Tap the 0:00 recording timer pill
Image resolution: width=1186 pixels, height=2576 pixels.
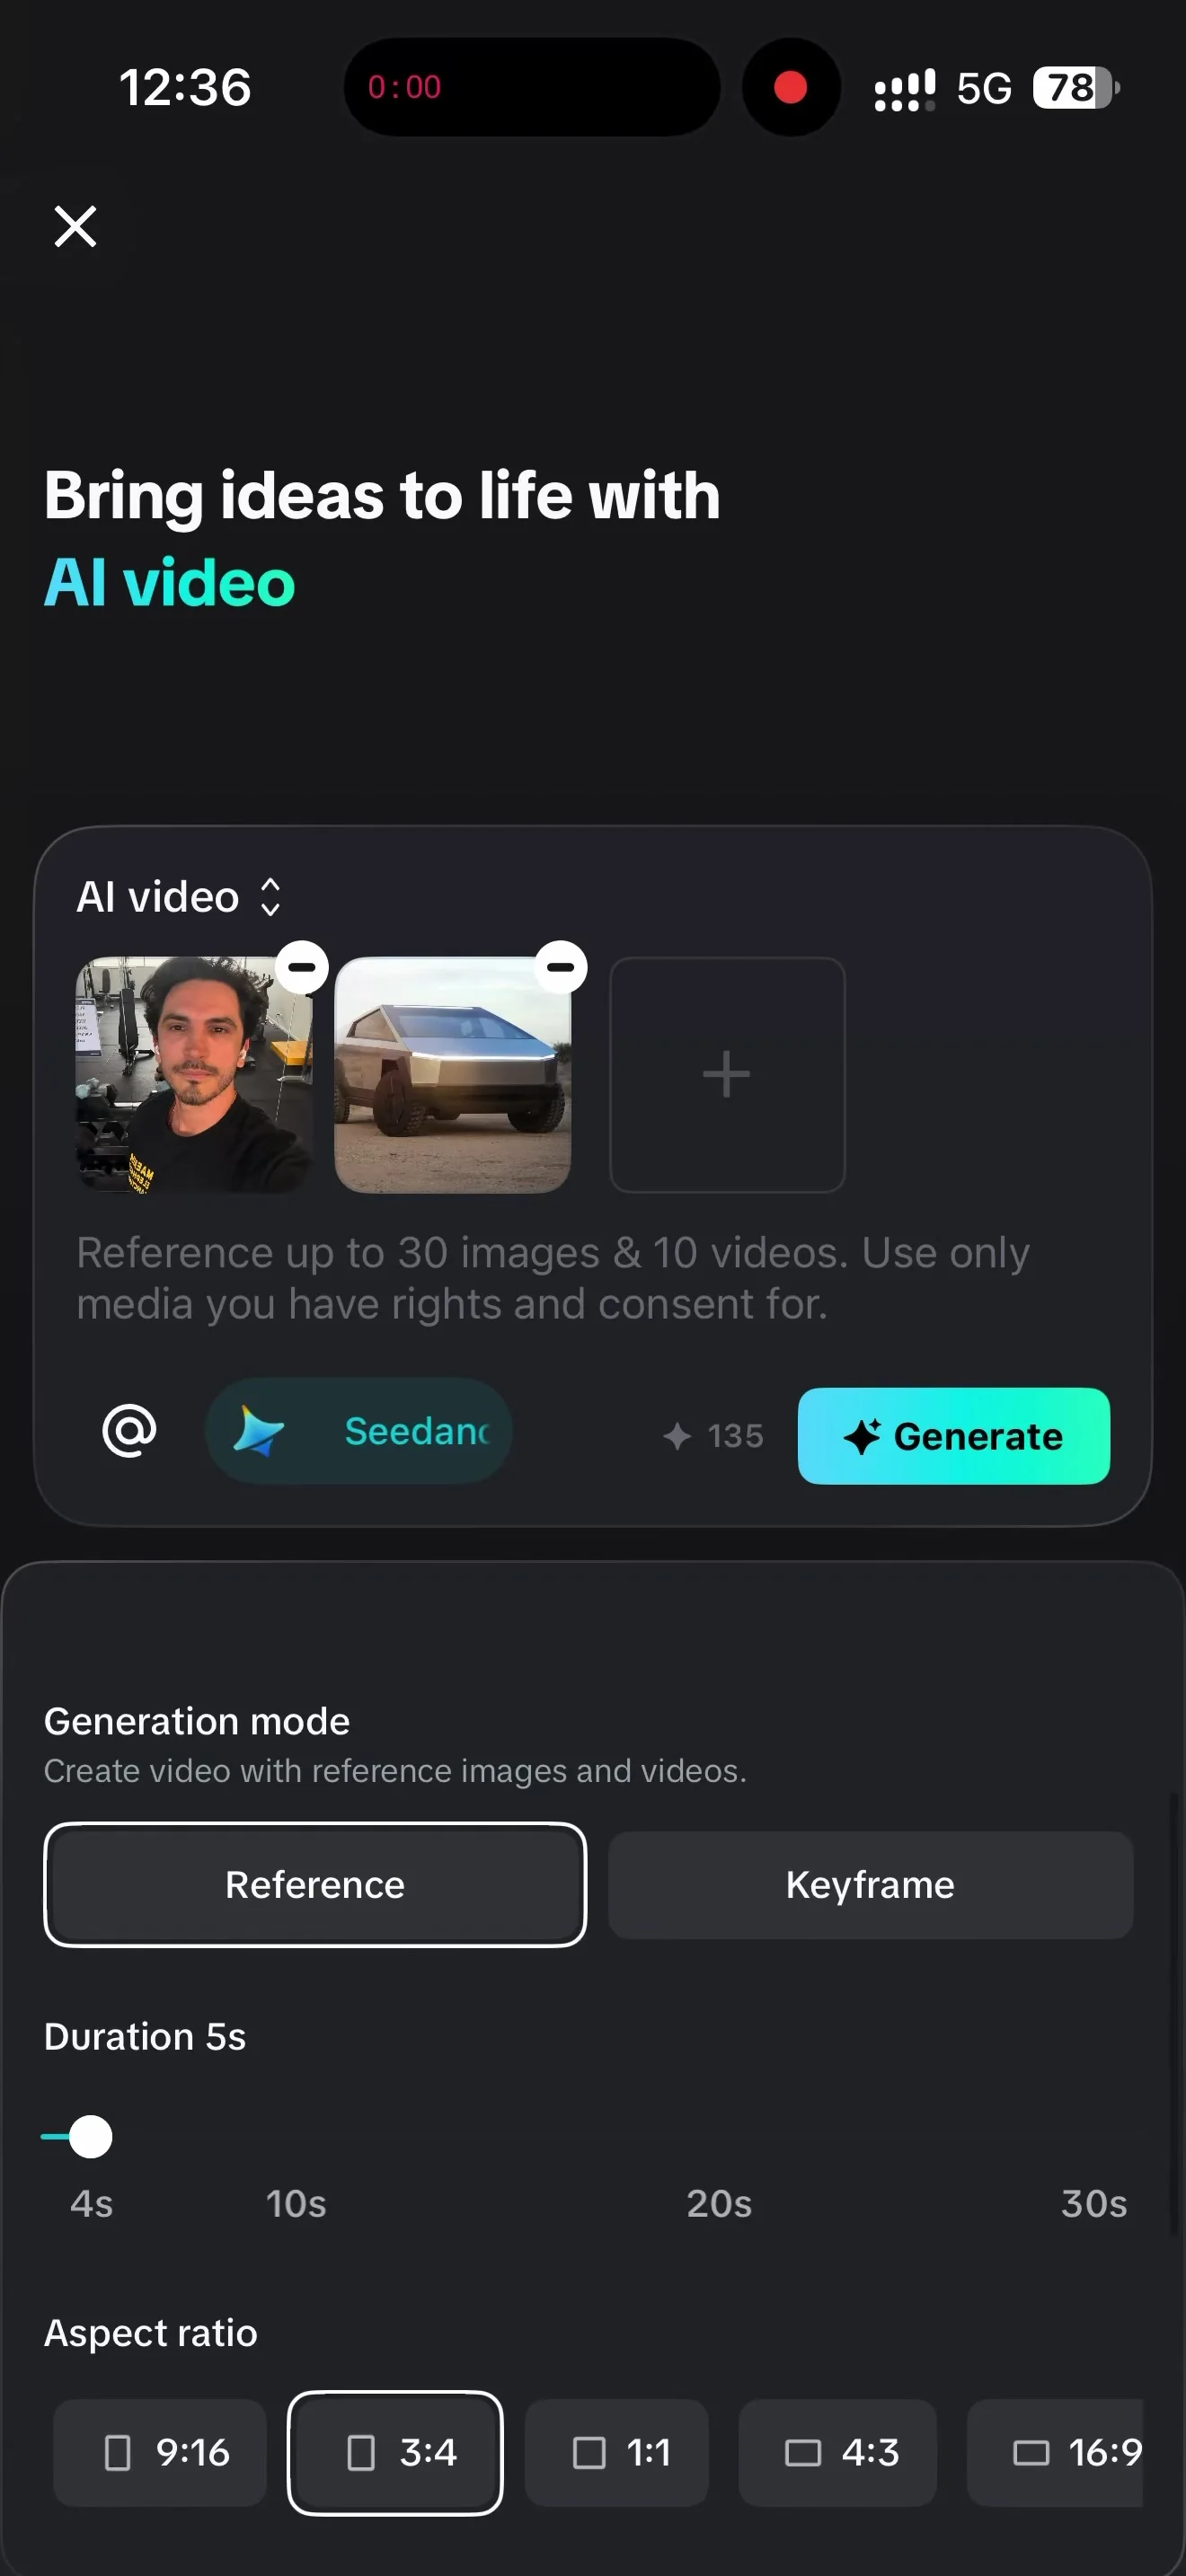(532, 87)
